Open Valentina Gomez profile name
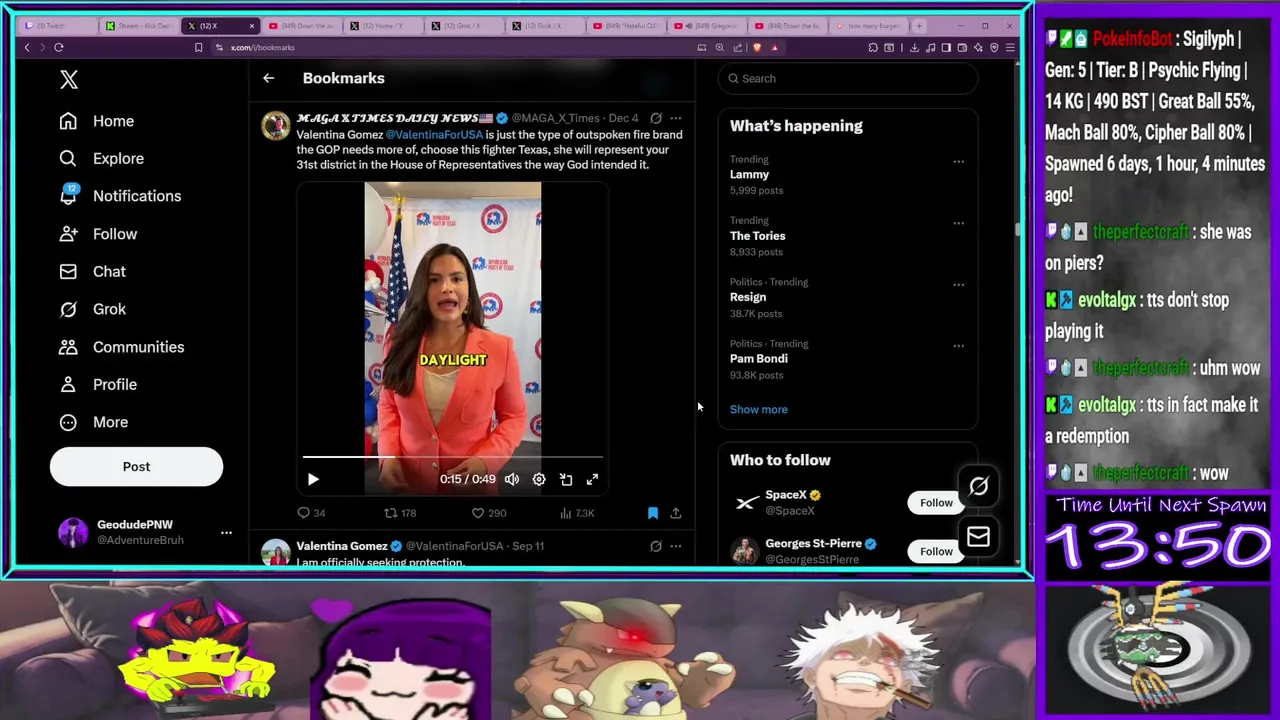This screenshot has height=720, width=1280. click(x=342, y=546)
